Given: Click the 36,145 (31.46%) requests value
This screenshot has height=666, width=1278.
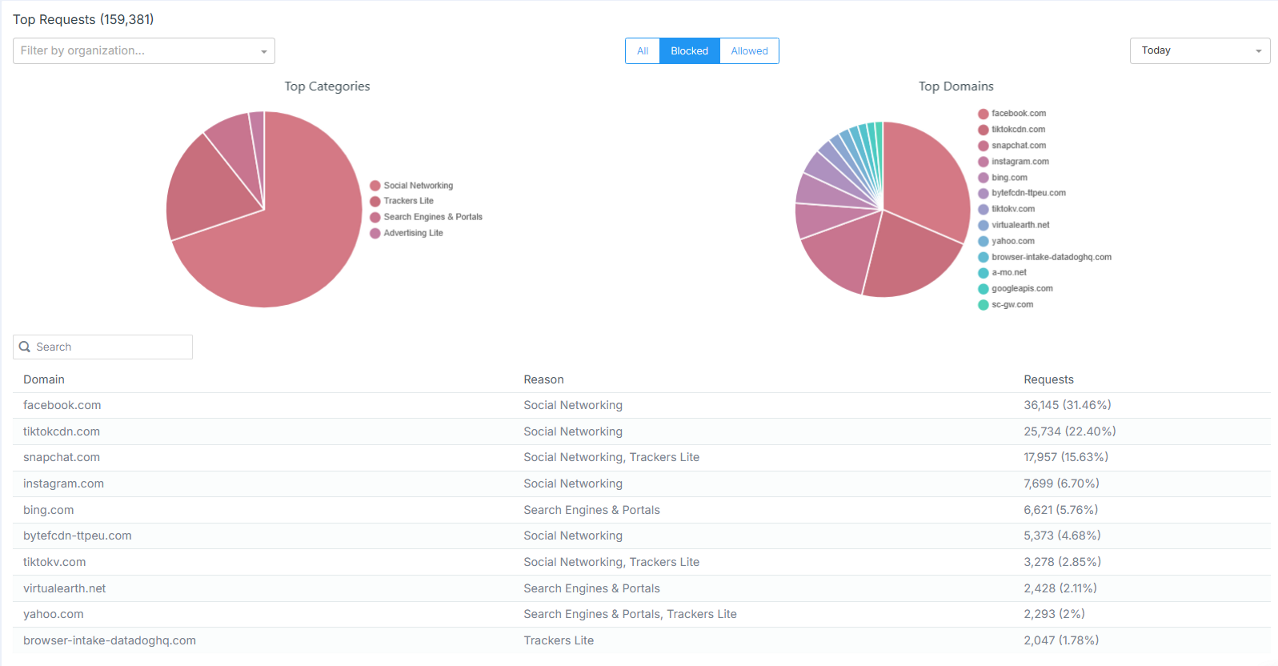Looking at the screenshot, I should coord(1067,406).
